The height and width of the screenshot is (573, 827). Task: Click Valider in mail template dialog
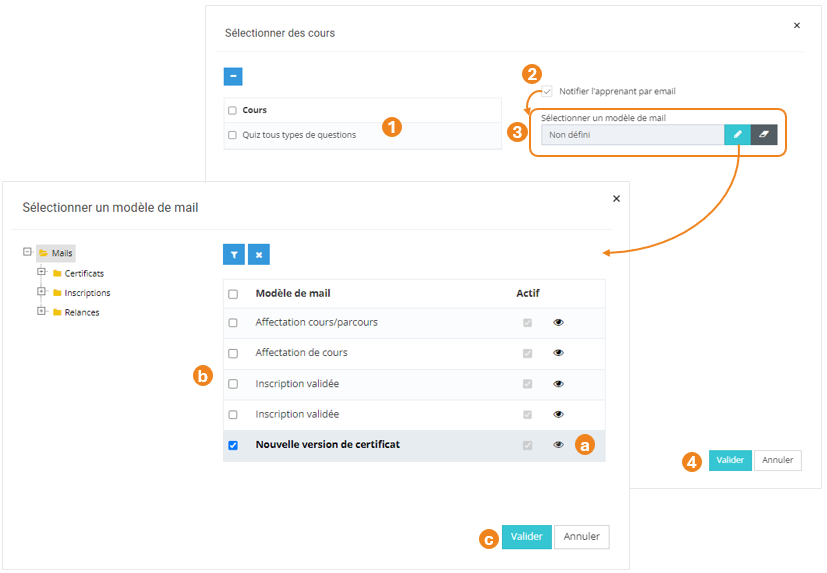(526, 537)
